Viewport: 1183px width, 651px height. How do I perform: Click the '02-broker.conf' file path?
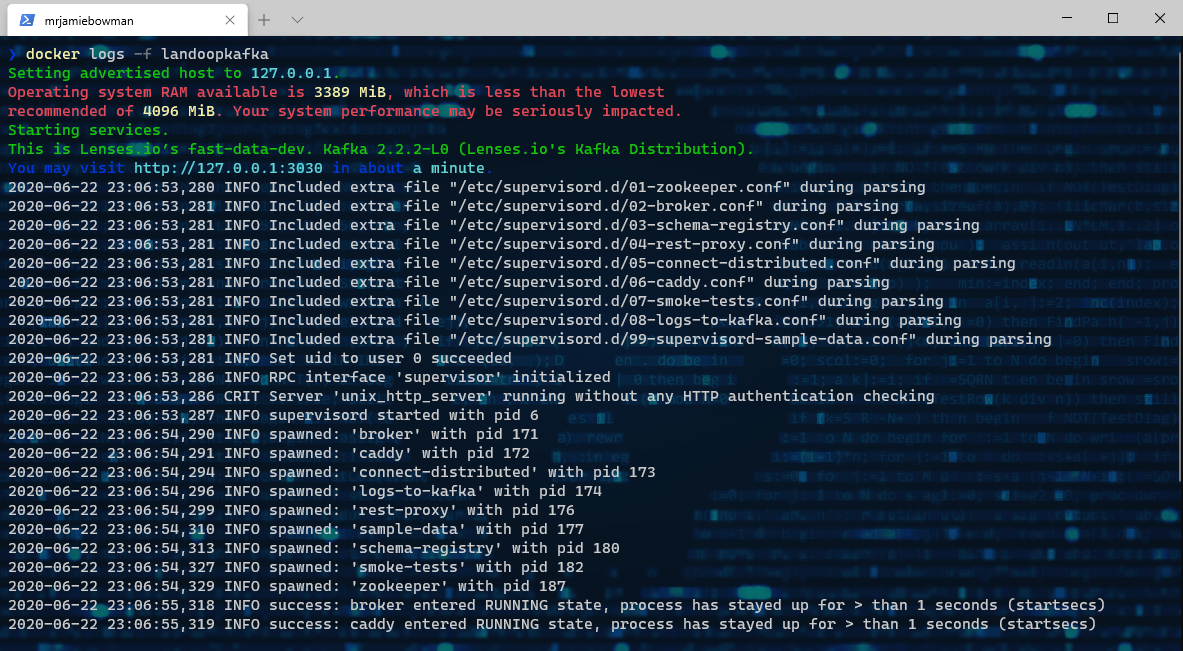click(x=606, y=206)
